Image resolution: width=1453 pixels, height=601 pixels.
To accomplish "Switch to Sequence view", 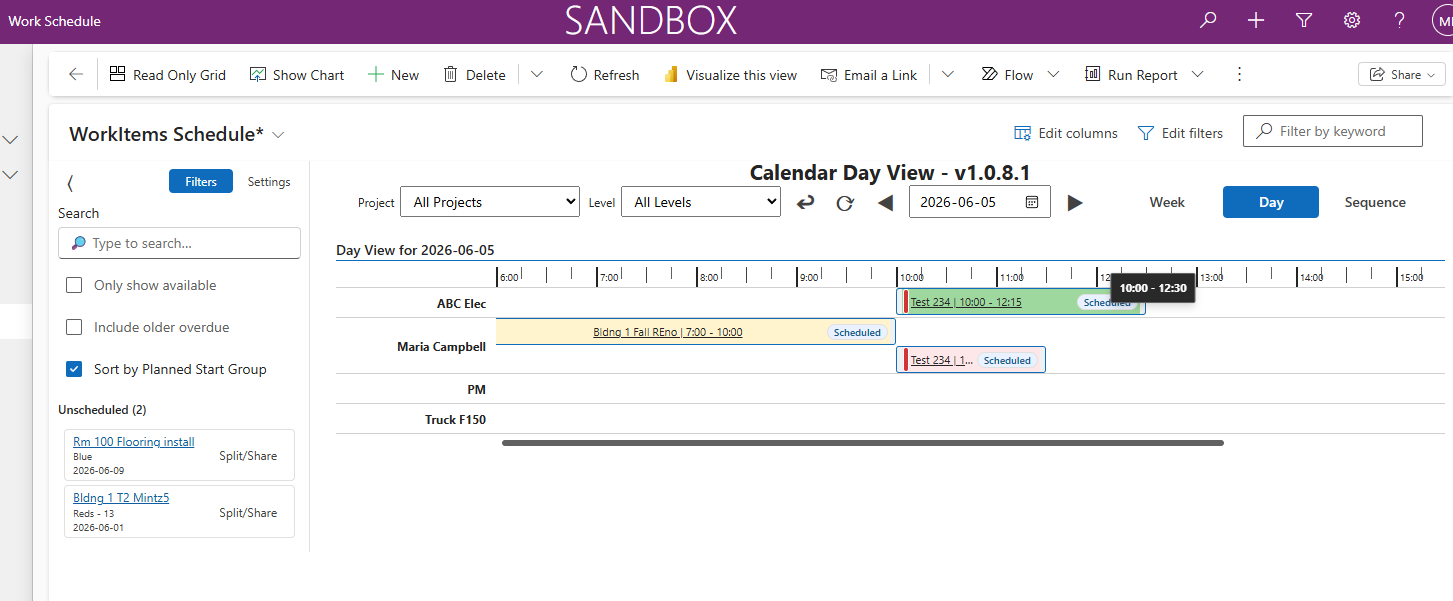I will [x=1375, y=202].
